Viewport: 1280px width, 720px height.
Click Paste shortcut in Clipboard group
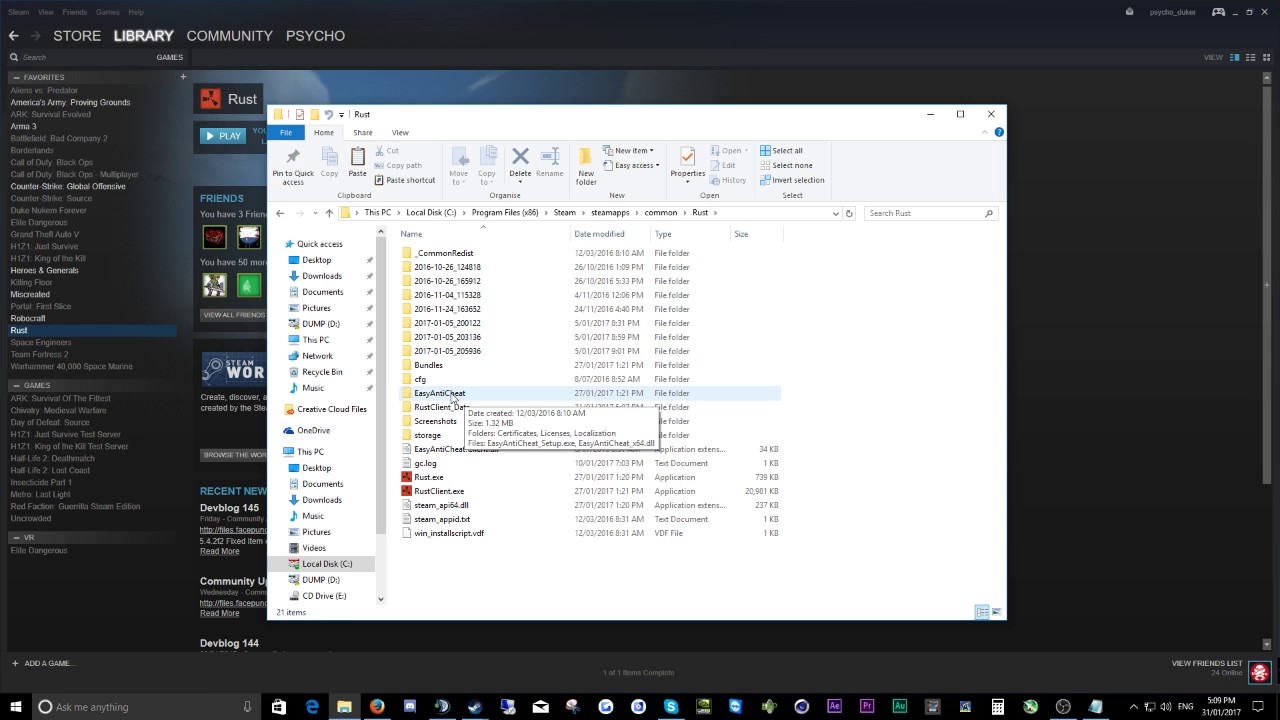tap(404, 180)
